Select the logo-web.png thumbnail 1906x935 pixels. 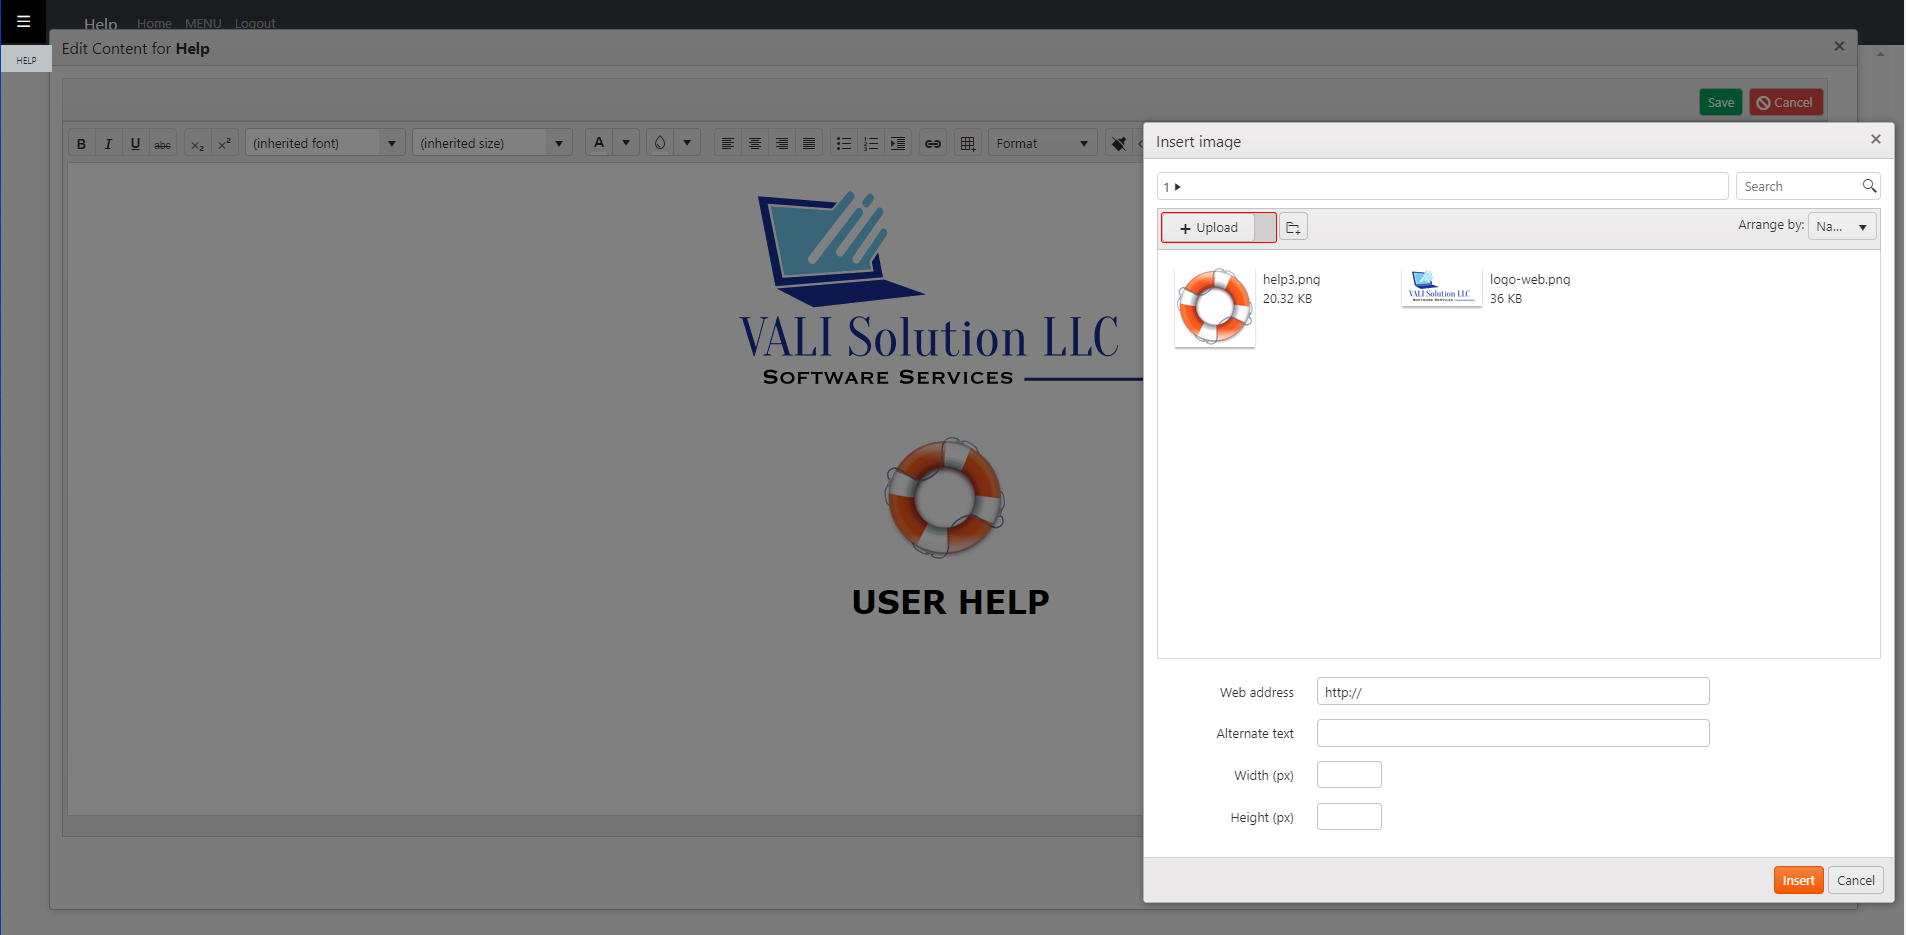tap(1441, 288)
